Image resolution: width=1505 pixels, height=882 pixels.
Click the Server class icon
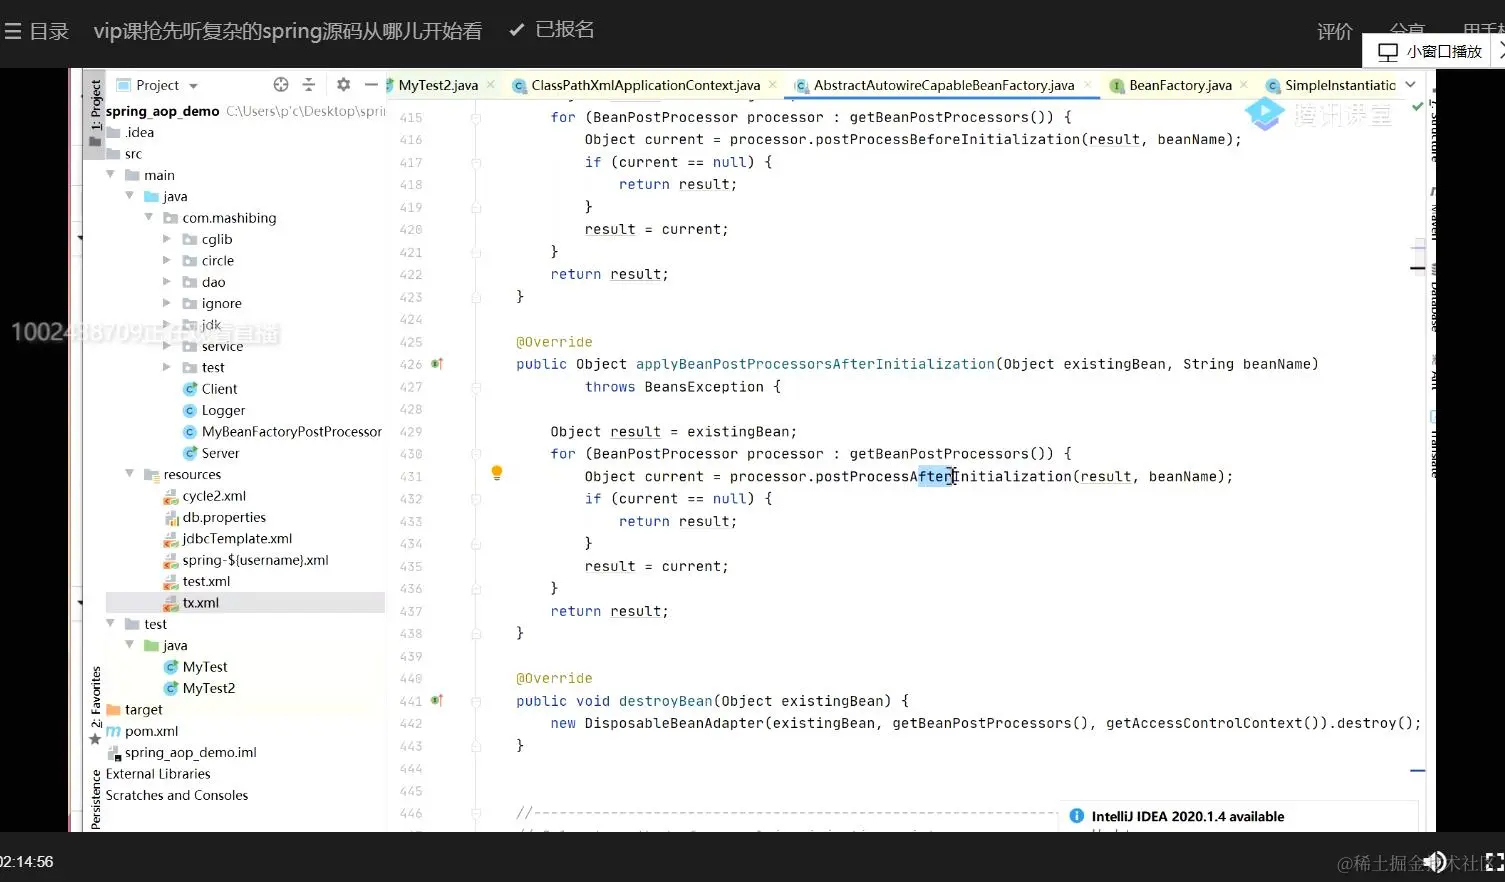point(190,453)
